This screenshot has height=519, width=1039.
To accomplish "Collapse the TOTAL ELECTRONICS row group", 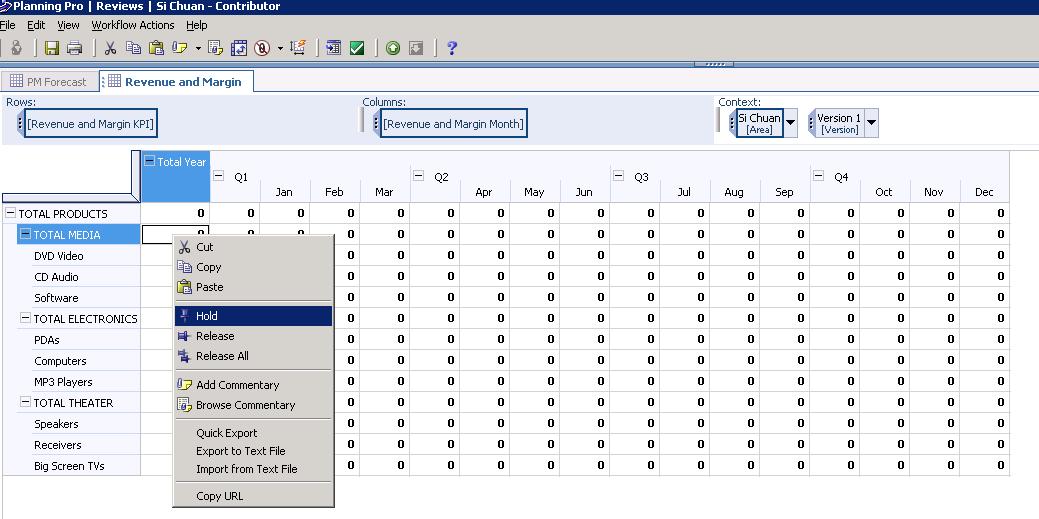I will (x=26, y=318).
